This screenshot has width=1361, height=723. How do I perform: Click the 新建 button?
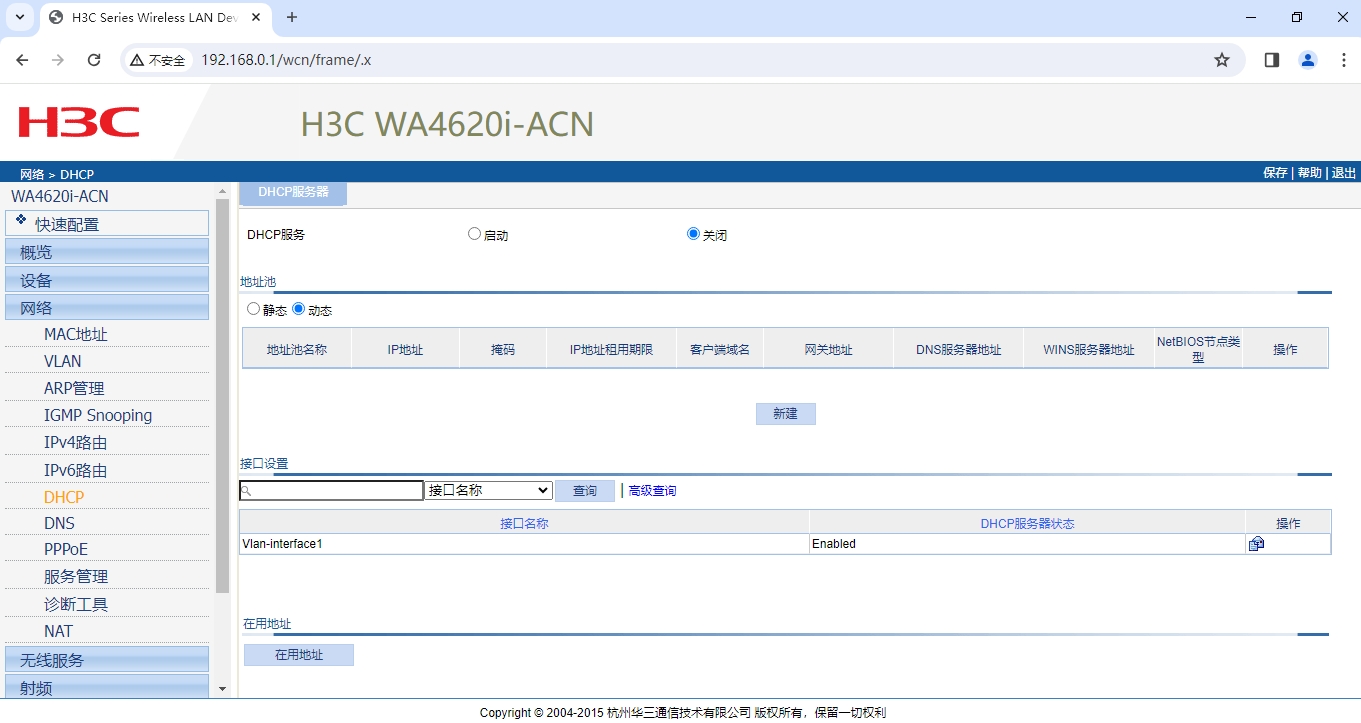786,414
